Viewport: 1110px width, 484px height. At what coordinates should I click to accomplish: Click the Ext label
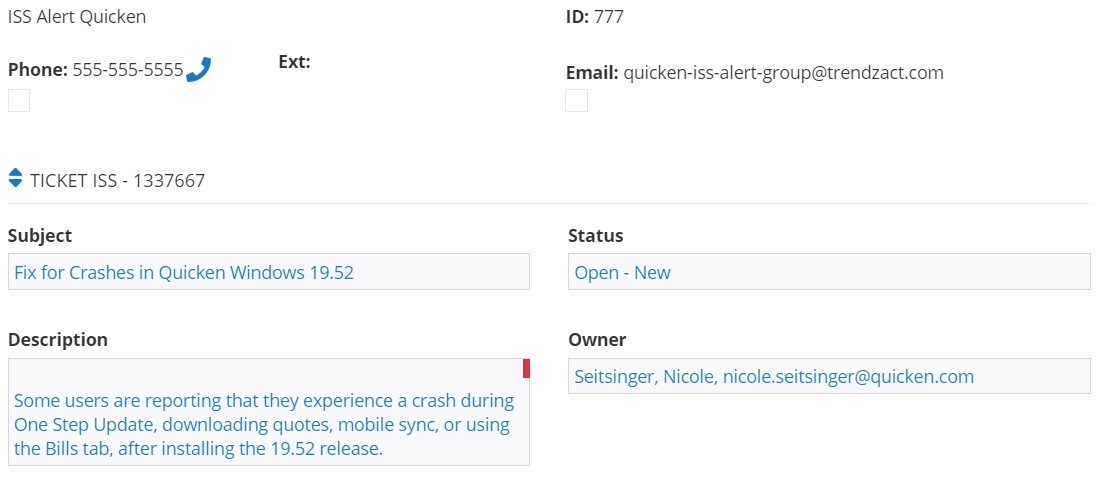(294, 62)
